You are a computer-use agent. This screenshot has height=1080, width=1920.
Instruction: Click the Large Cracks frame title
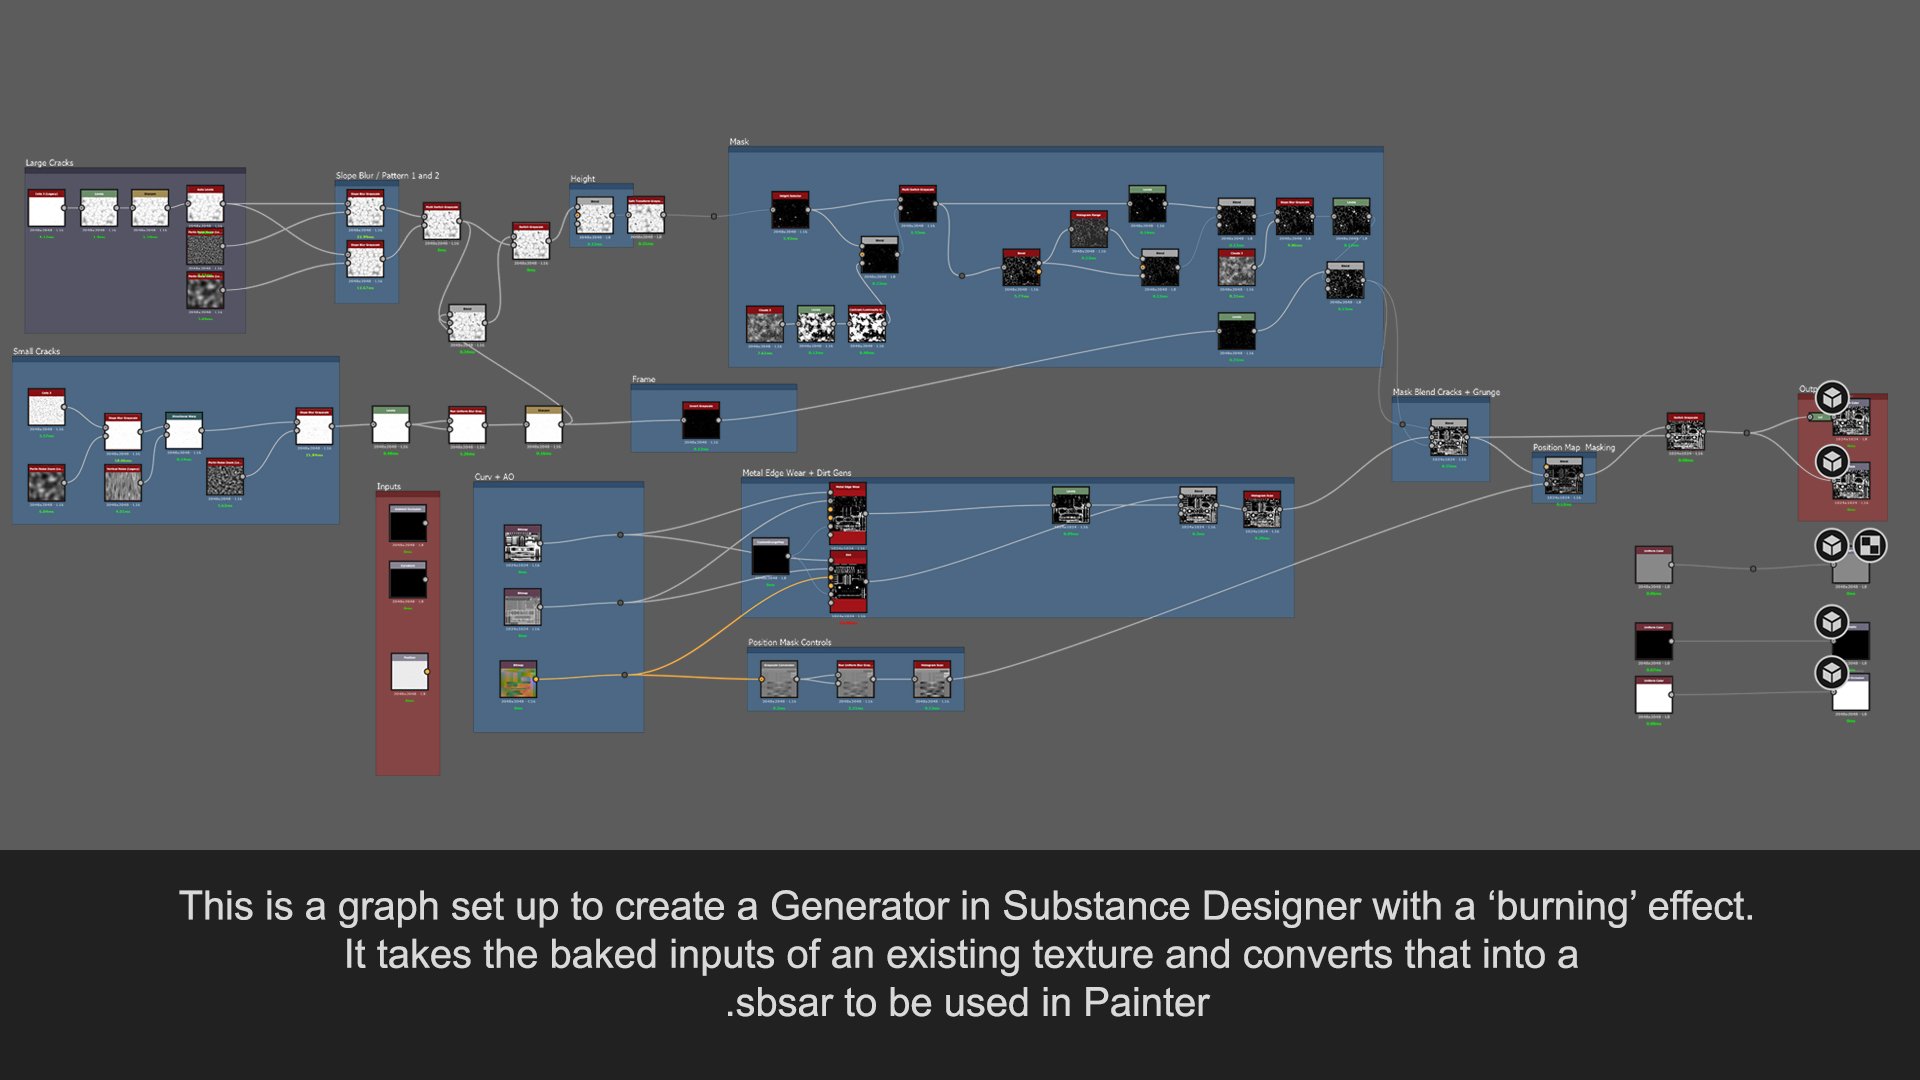[x=49, y=163]
